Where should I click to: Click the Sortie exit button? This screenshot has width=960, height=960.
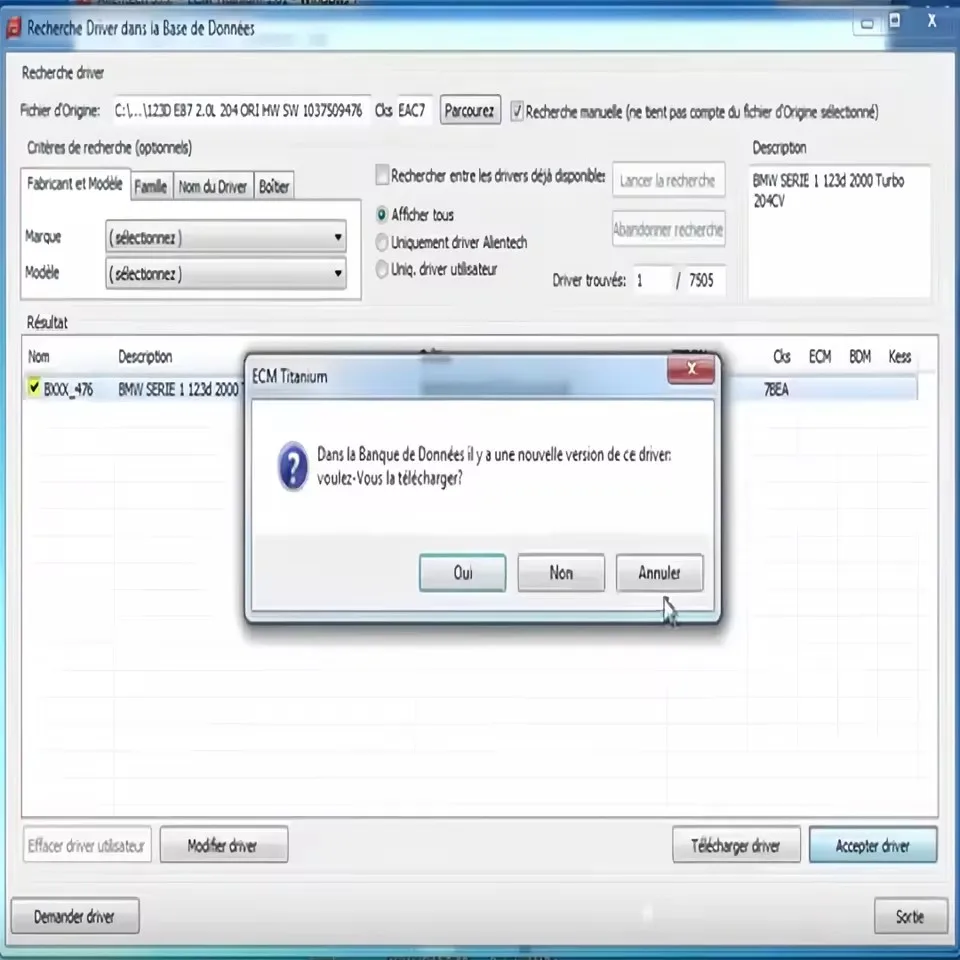[x=910, y=916]
